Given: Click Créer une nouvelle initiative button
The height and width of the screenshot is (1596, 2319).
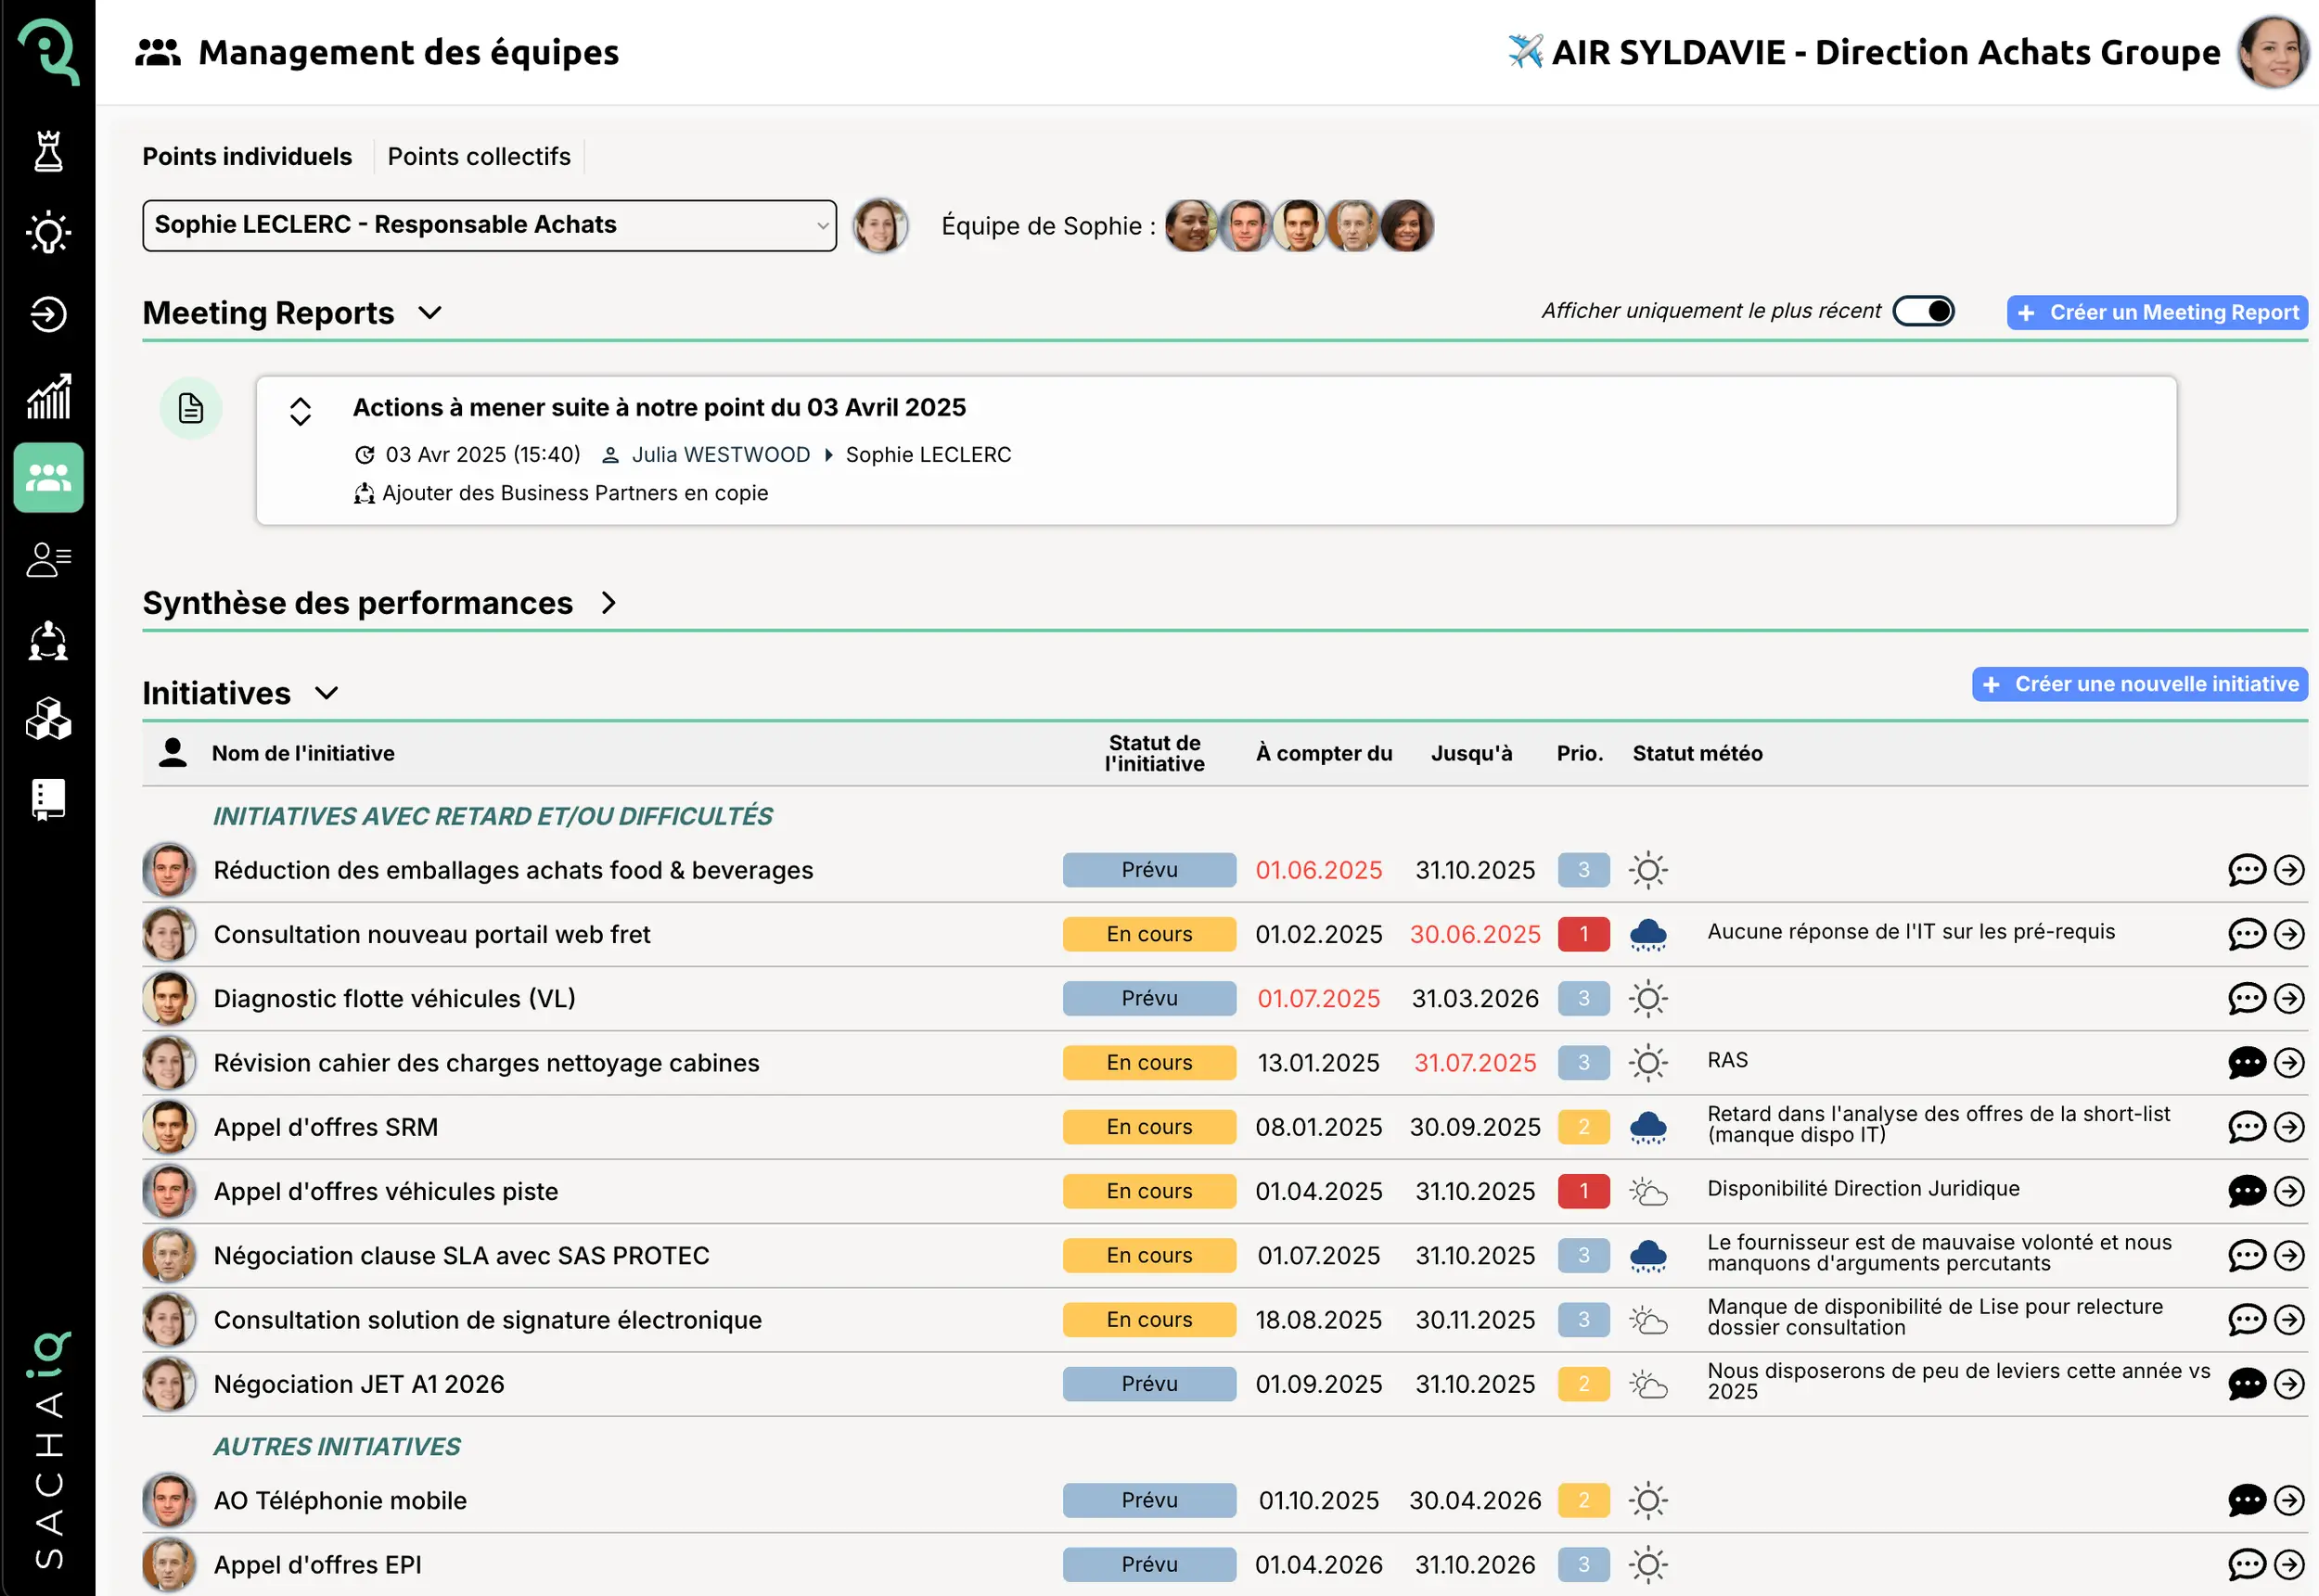Looking at the screenshot, I should (x=2139, y=684).
